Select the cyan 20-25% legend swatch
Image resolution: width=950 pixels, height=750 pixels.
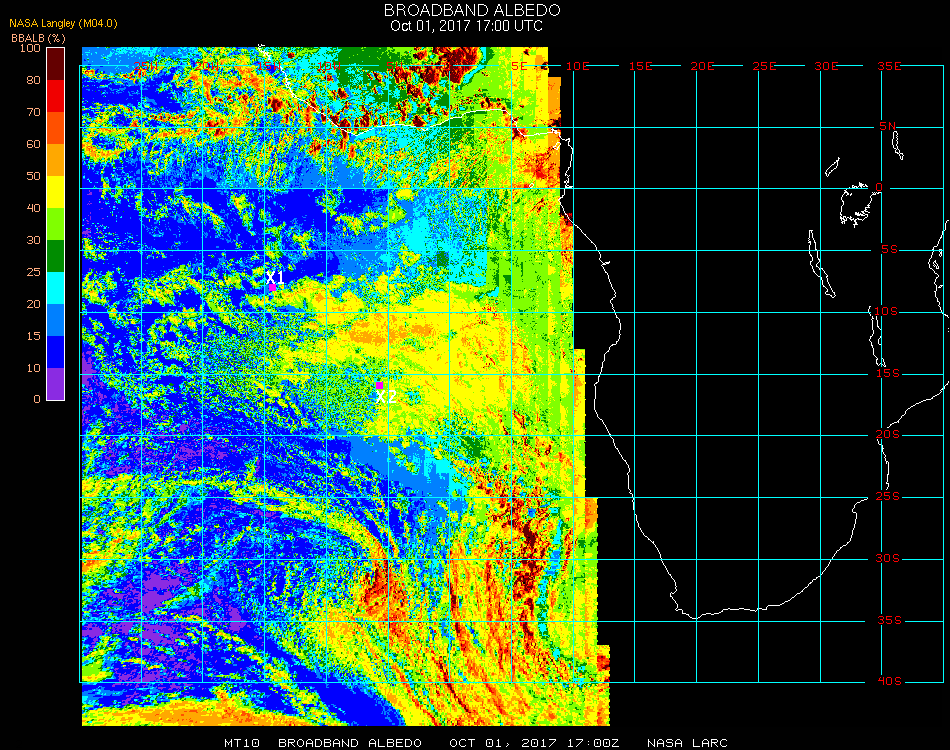pos(55,288)
